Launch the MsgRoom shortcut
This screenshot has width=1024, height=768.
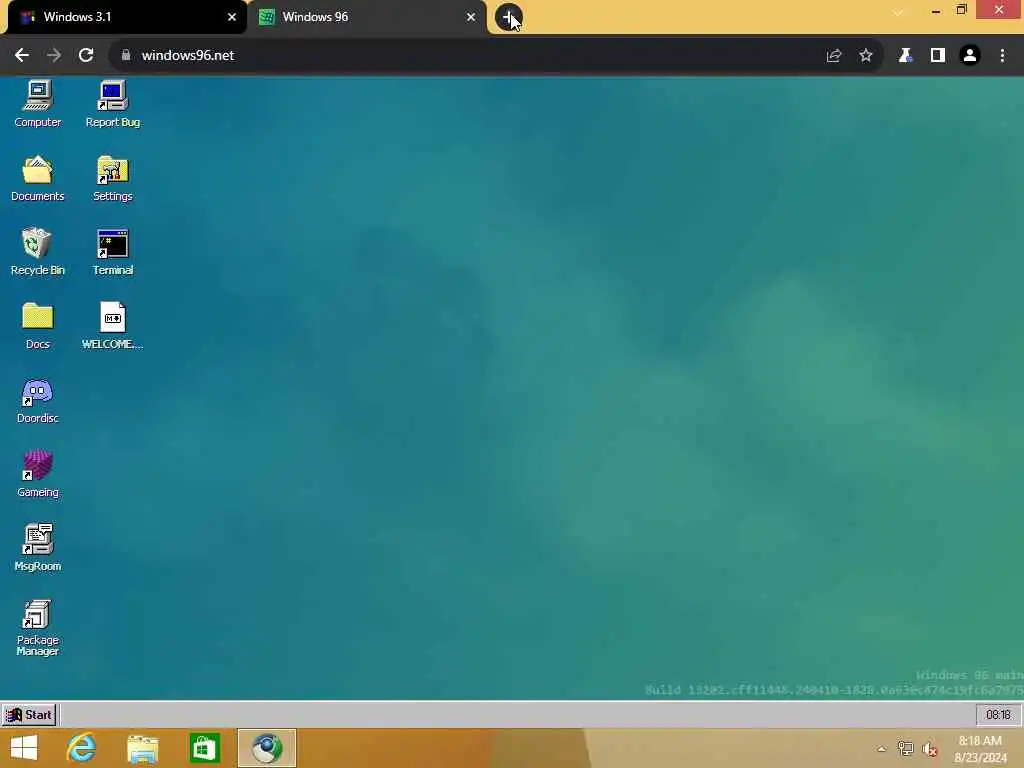pos(37,548)
